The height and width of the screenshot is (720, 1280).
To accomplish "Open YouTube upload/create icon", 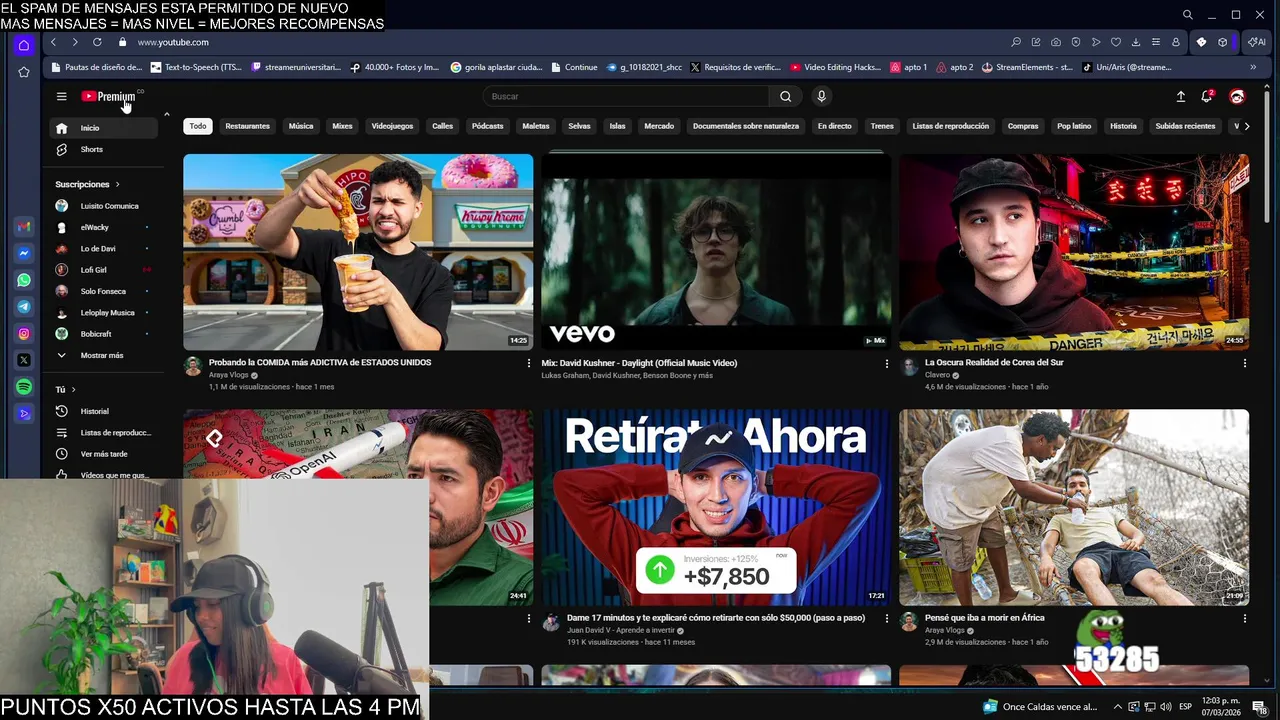I will click(1180, 96).
